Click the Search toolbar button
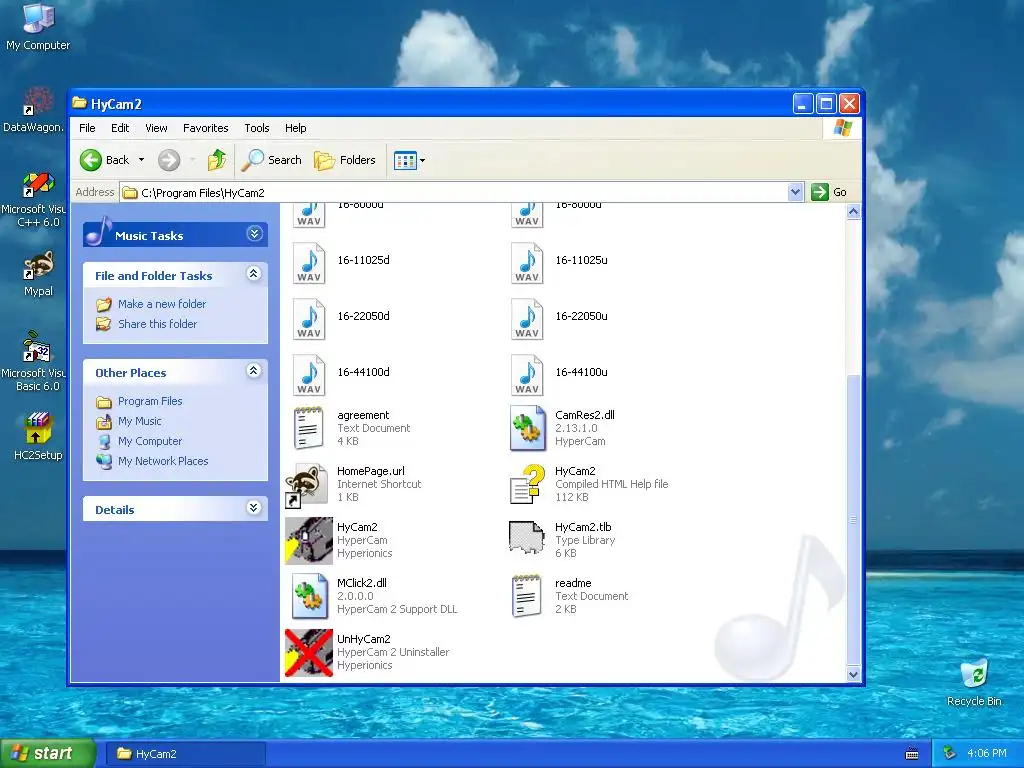Image resolution: width=1024 pixels, height=768 pixels. pos(272,160)
